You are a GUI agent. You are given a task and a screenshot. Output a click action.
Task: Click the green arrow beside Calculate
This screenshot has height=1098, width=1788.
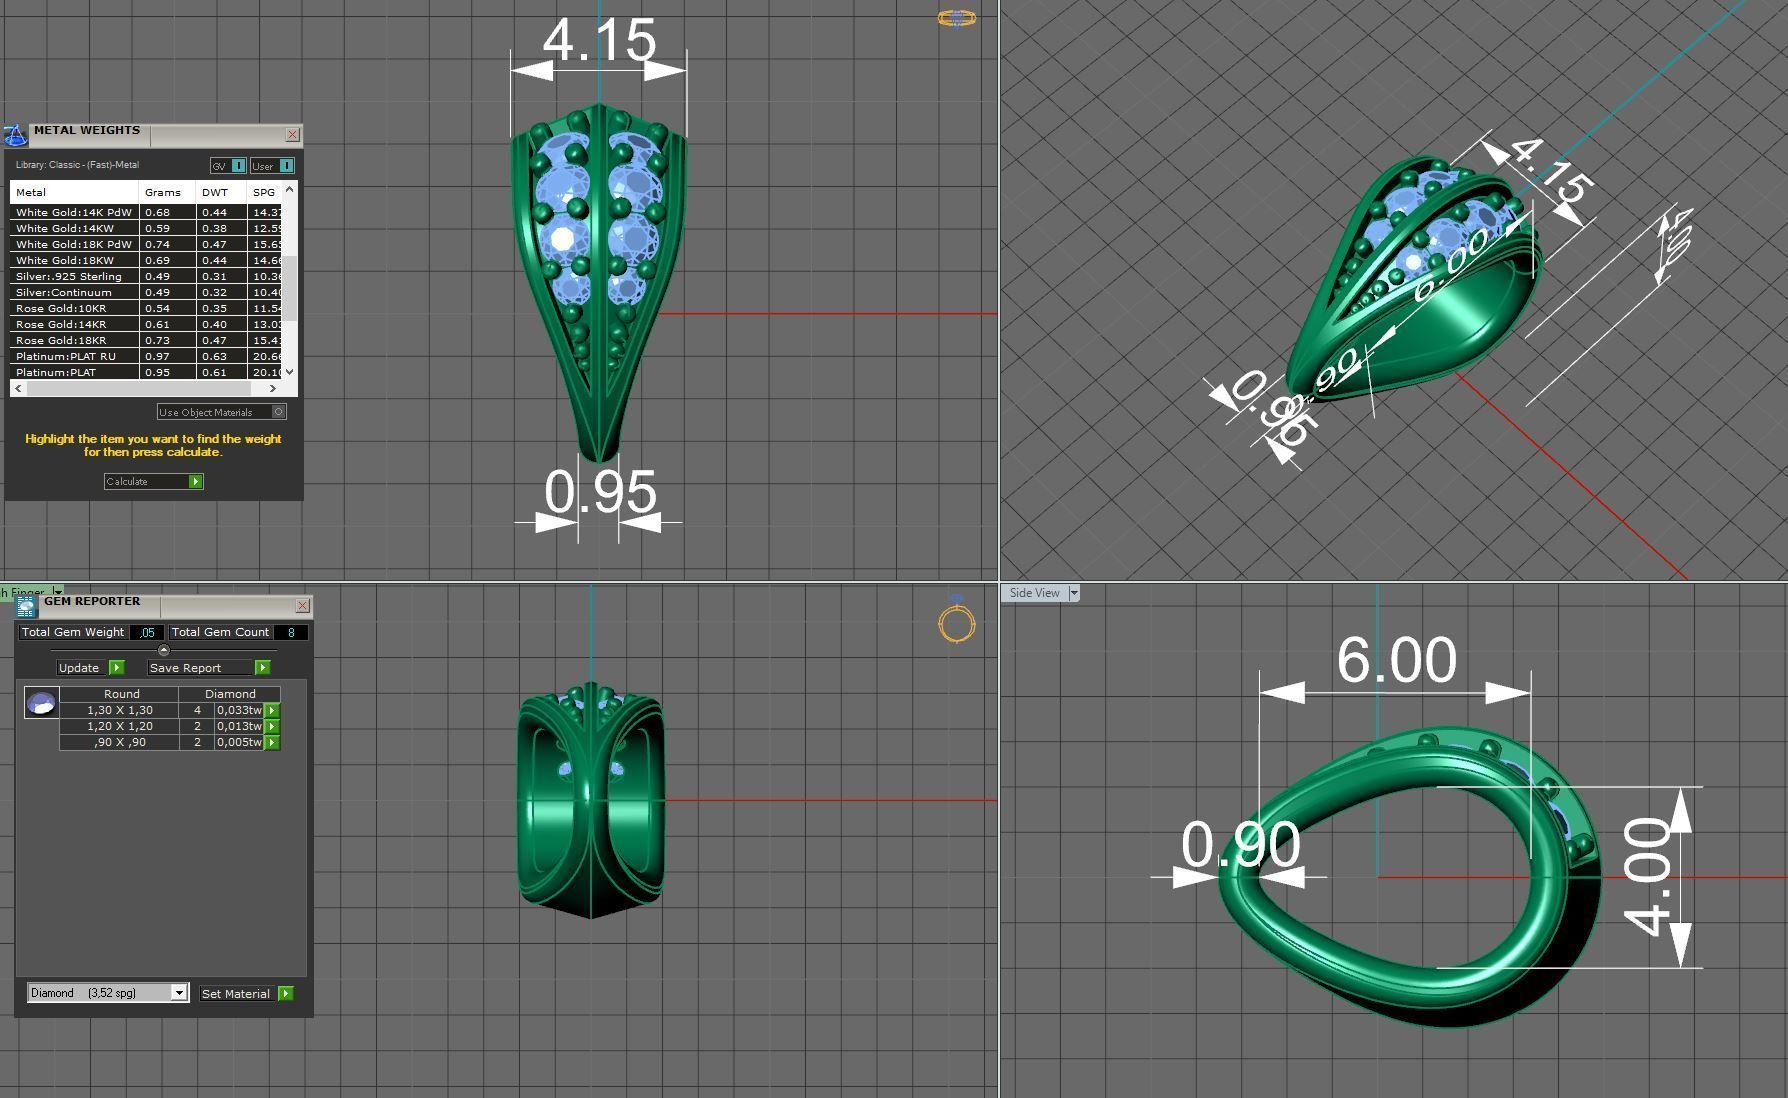pyautogui.click(x=196, y=482)
